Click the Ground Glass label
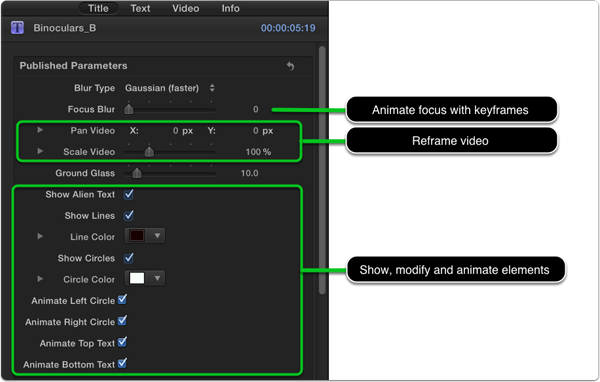The height and width of the screenshot is (382, 600). coord(85,173)
